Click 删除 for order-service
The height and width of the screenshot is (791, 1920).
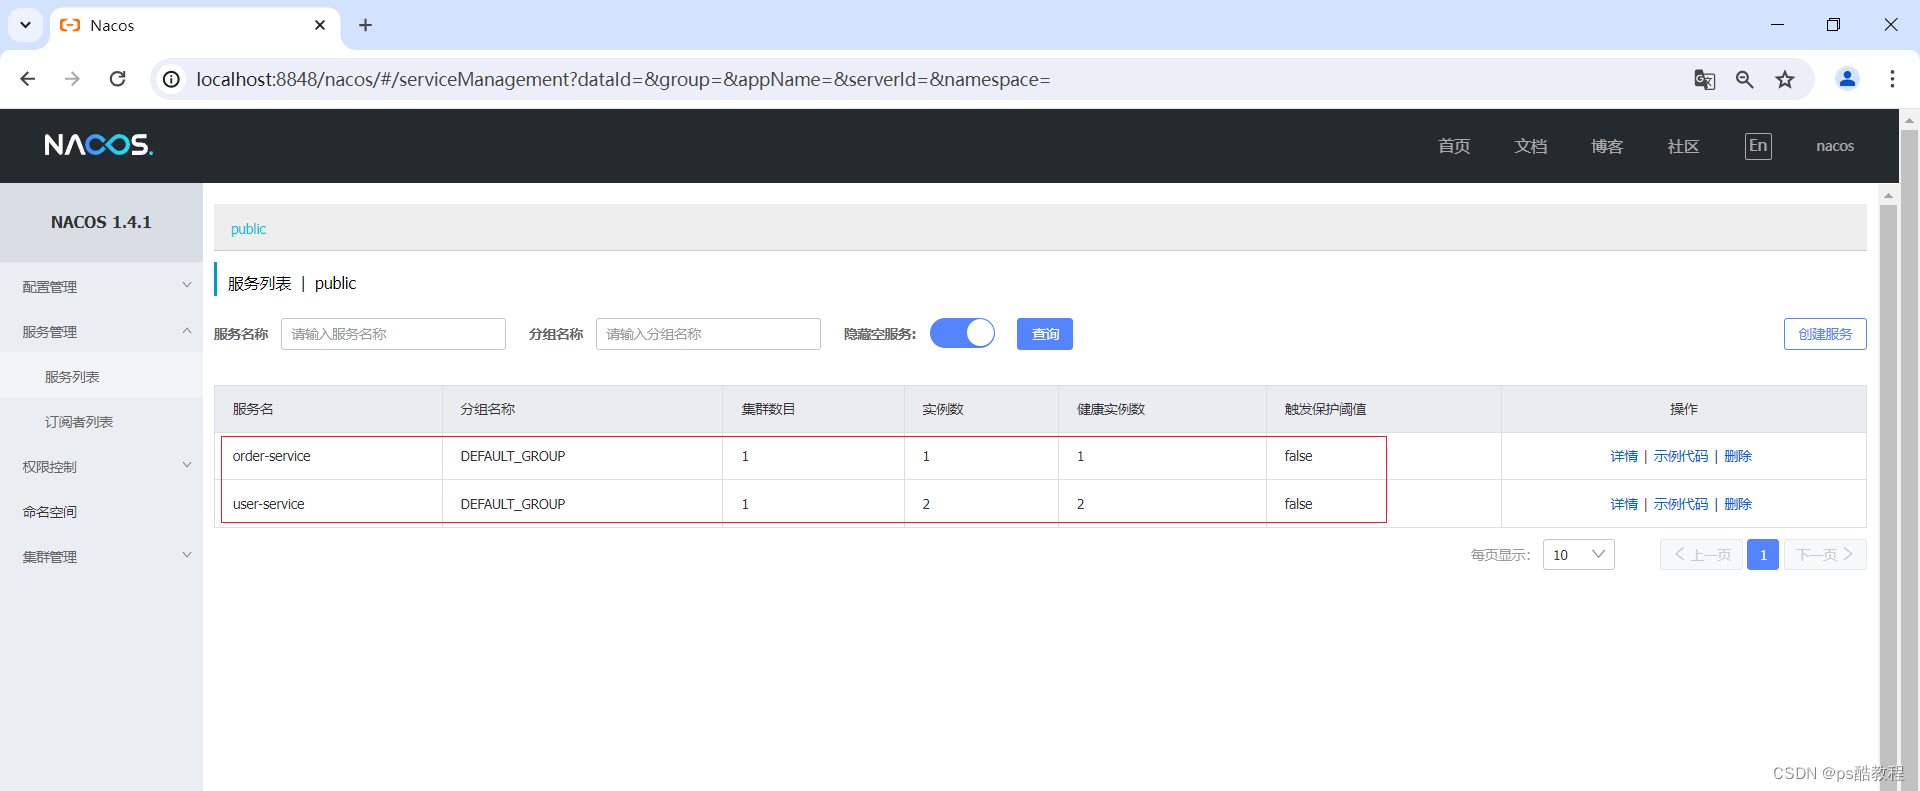1738,456
